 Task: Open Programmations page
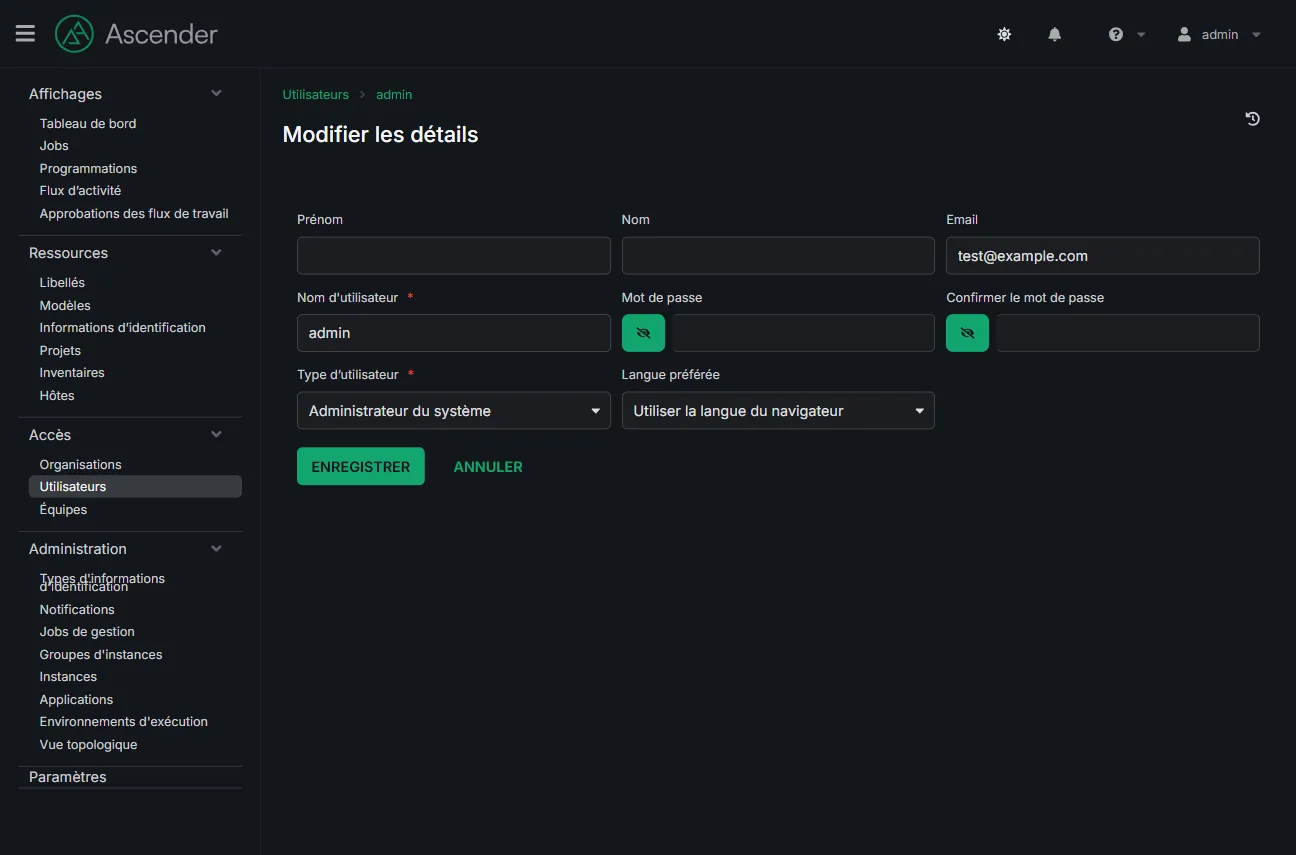88,168
